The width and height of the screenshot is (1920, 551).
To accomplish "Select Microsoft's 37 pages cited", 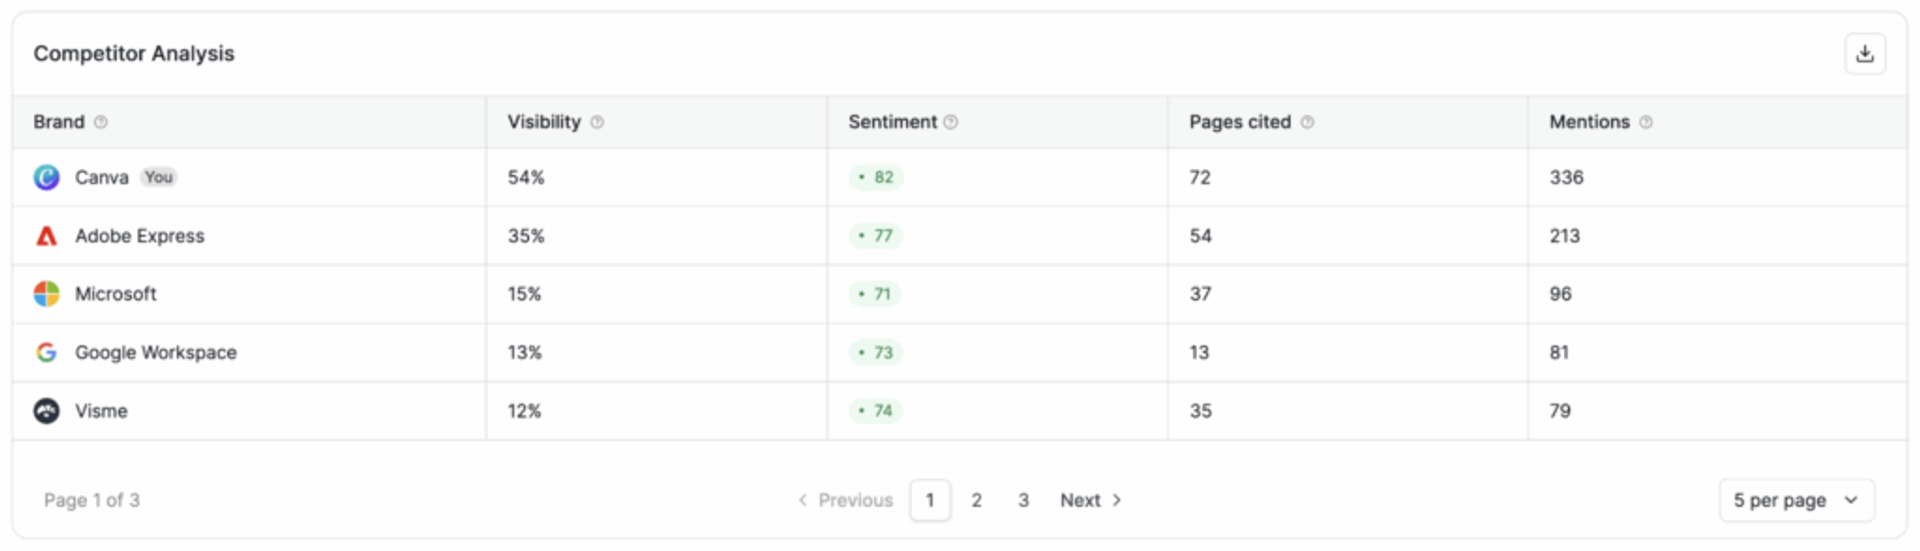I will (x=1200, y=294).
